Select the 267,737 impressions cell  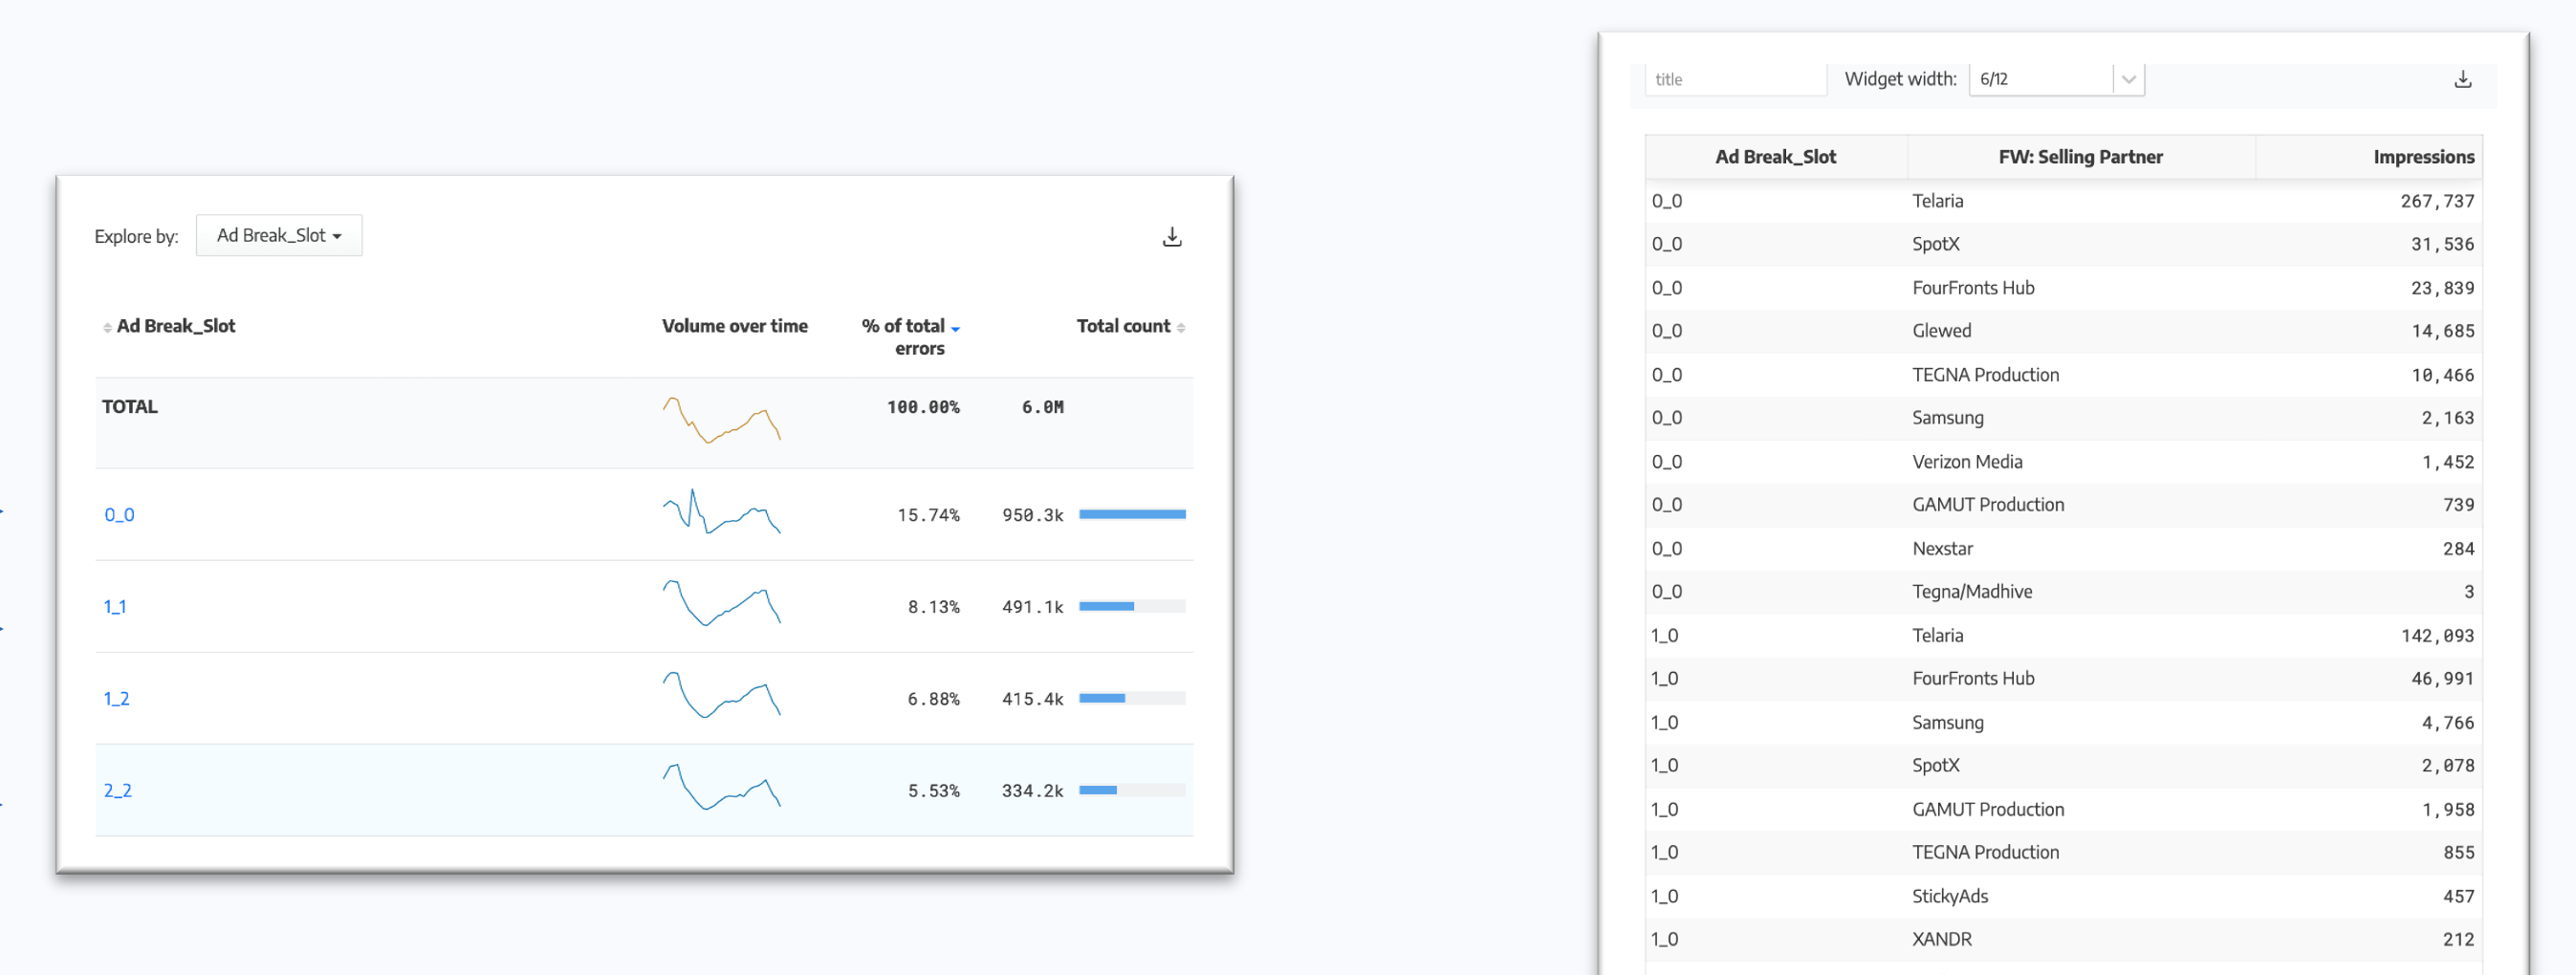tap(2437, 201)
